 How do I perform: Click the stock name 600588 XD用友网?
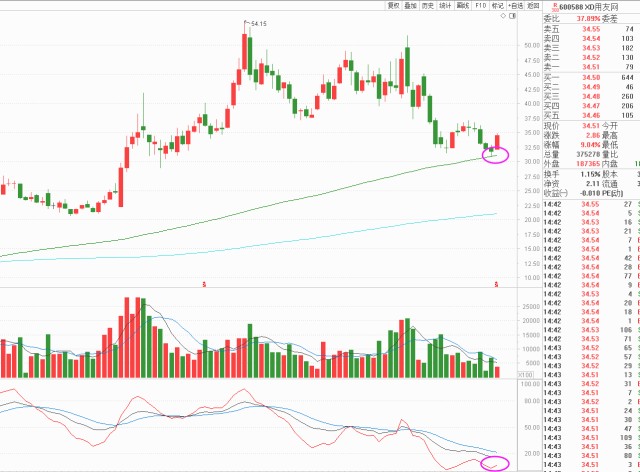click(597, 6)
